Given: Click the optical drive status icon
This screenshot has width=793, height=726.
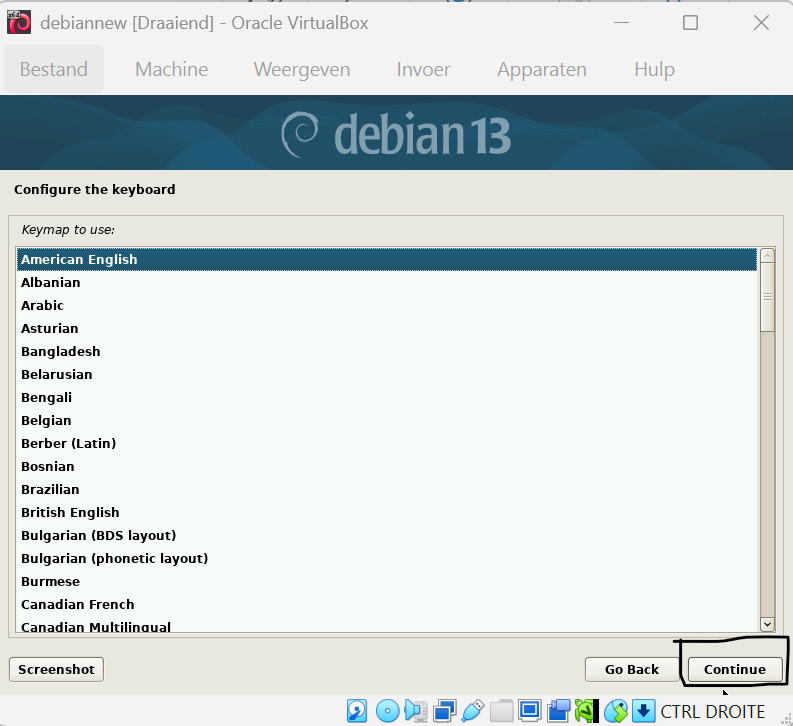Looking at the screenshot, I should click(388, 711).
